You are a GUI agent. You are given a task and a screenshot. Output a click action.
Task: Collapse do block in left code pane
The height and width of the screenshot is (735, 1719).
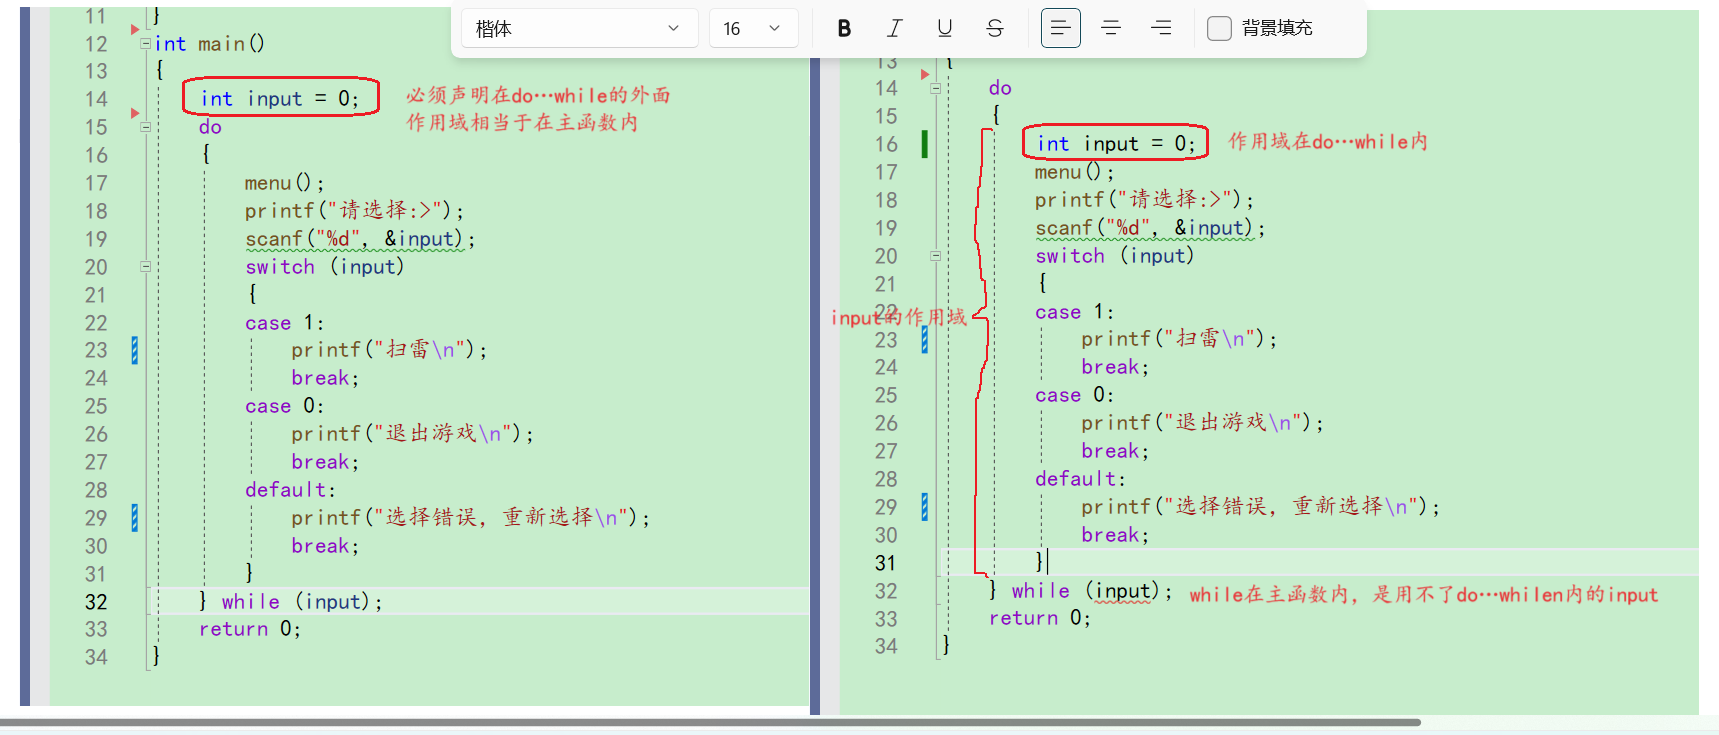pos(145,127)
